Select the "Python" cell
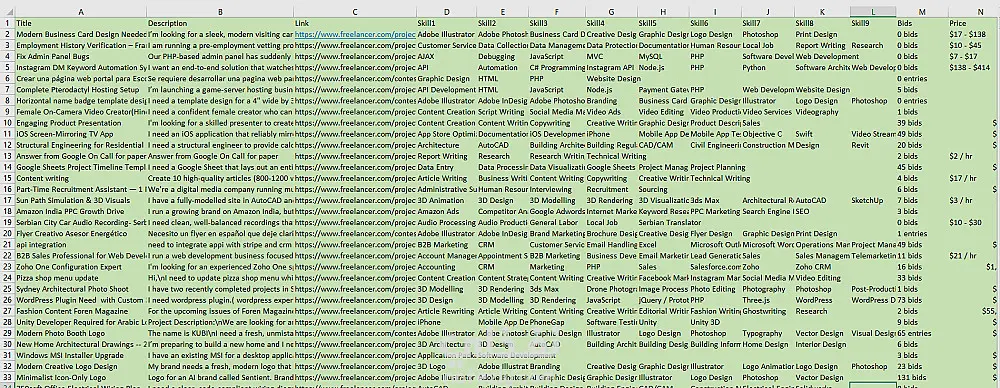Viewport: 1000px width, 388px height. click(768, 68)
